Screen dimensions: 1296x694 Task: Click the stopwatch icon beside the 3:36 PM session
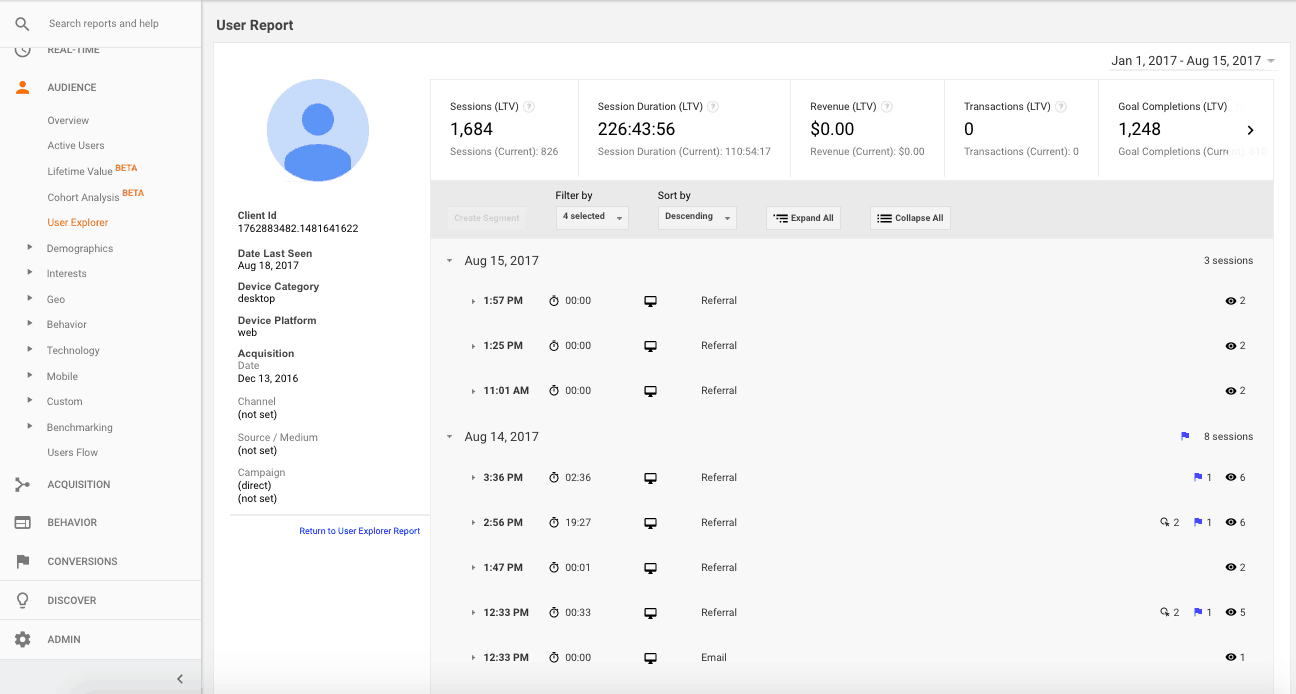[x=554, y=477]
